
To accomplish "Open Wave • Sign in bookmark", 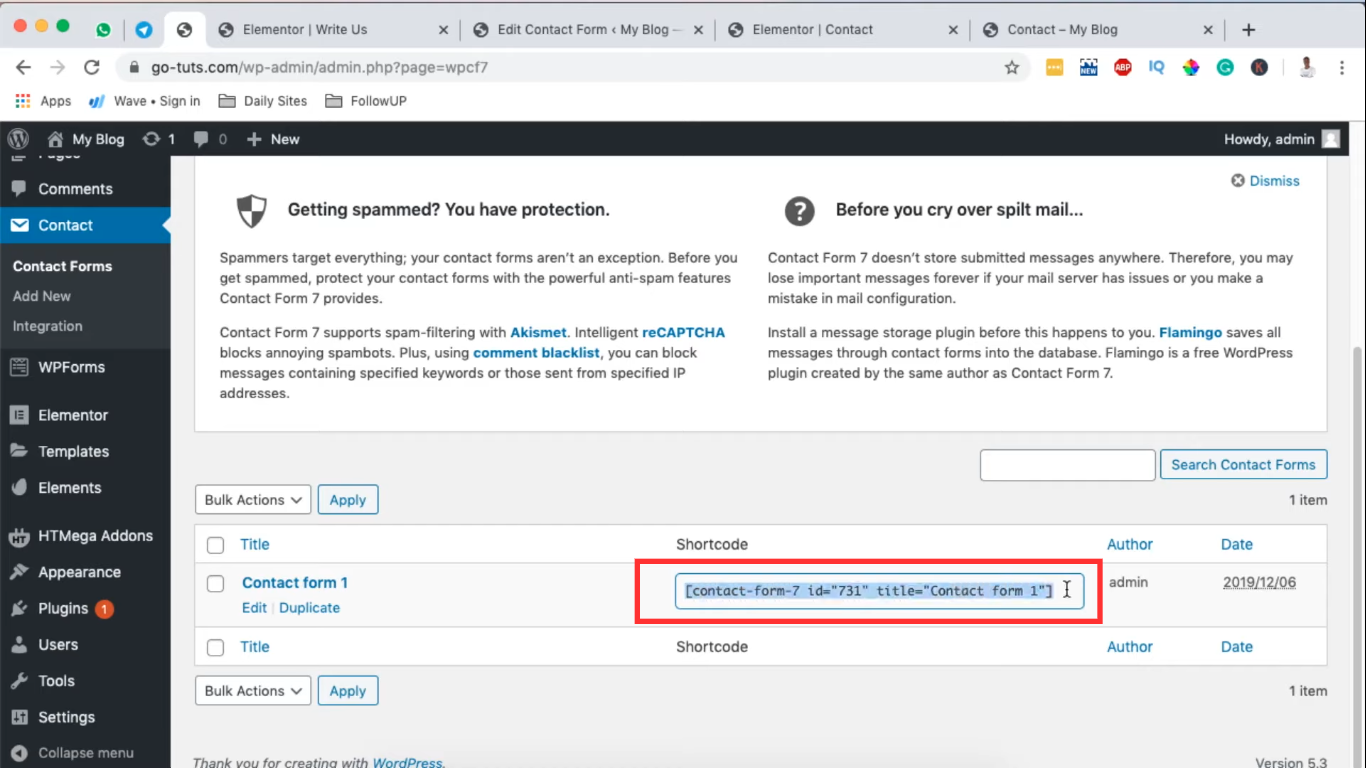I will [145, 101].
